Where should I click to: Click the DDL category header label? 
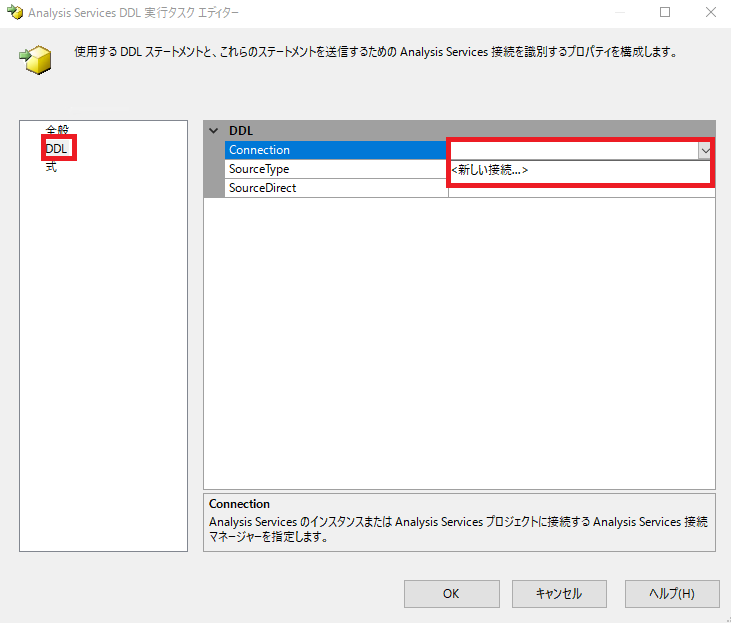click(241, 131)
